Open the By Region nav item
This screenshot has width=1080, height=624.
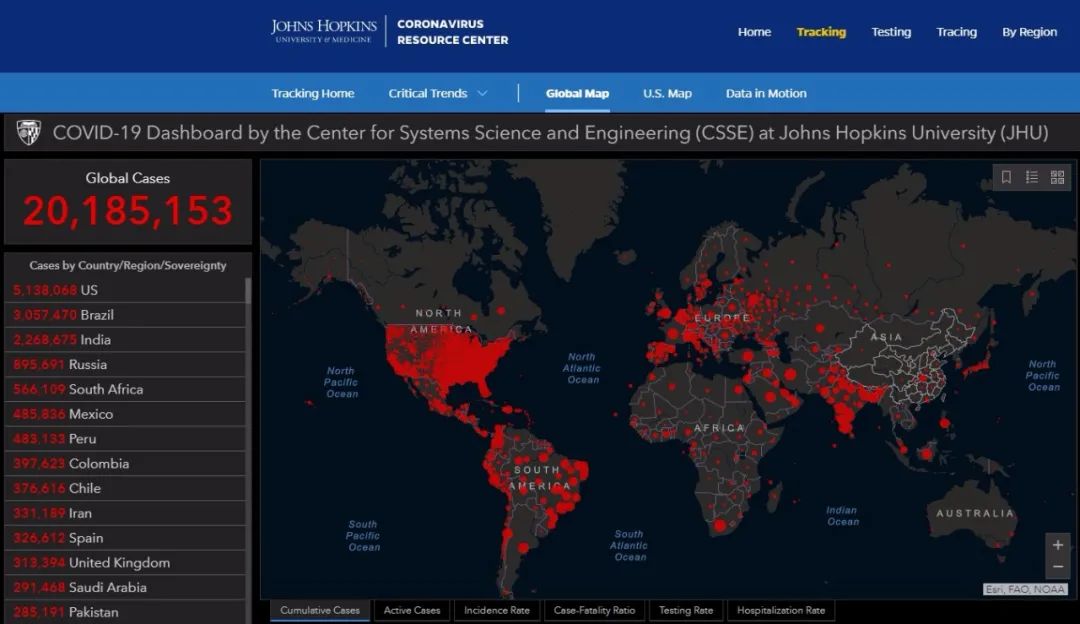[1030, 32]
